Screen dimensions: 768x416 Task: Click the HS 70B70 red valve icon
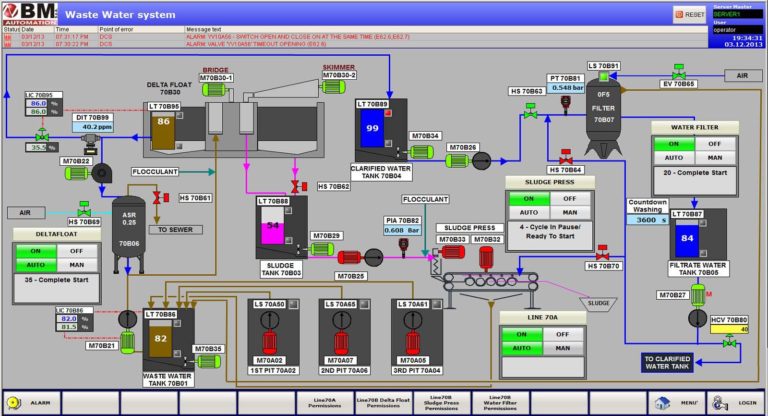(x=602, y=253)
